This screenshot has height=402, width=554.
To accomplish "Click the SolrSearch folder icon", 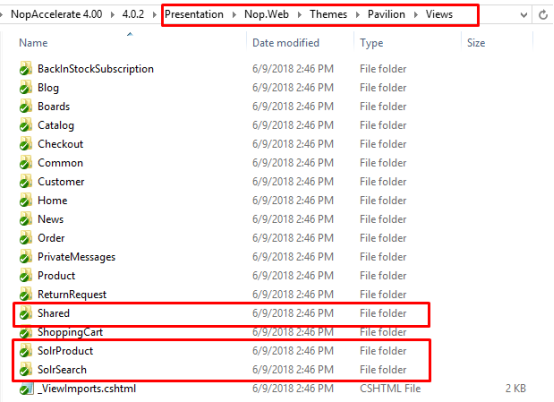I will (x=25, y=370).
